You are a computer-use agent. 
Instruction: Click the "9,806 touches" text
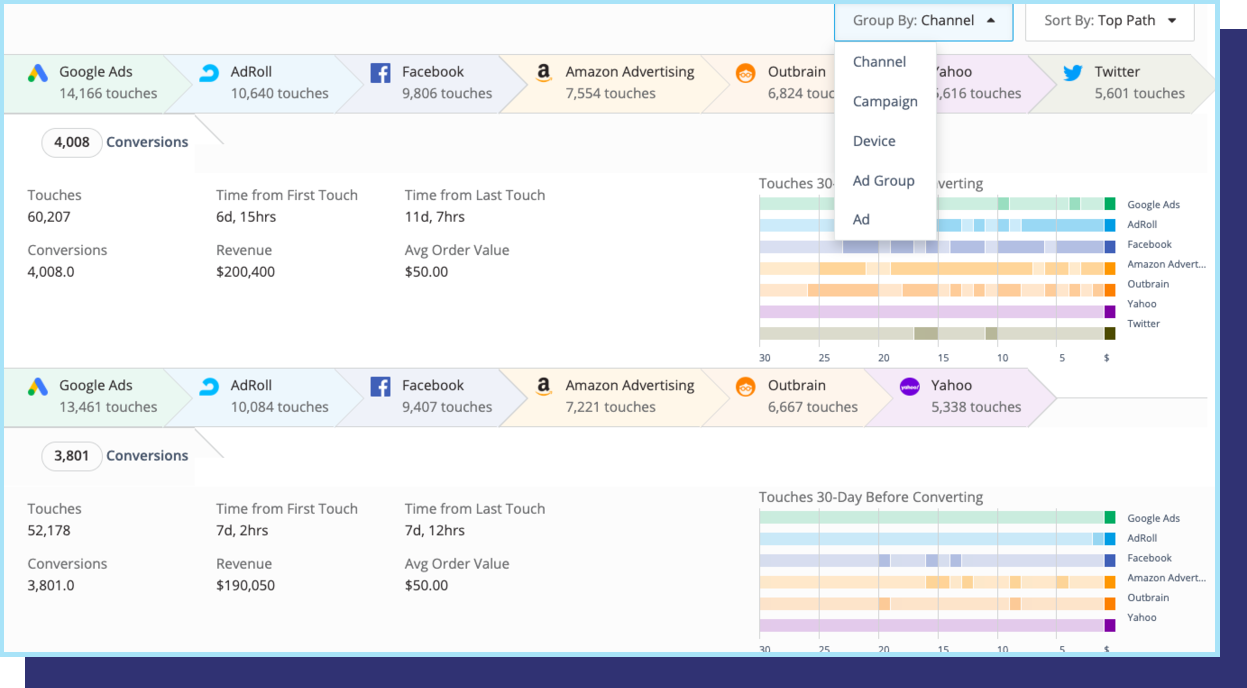coord(447,94)
